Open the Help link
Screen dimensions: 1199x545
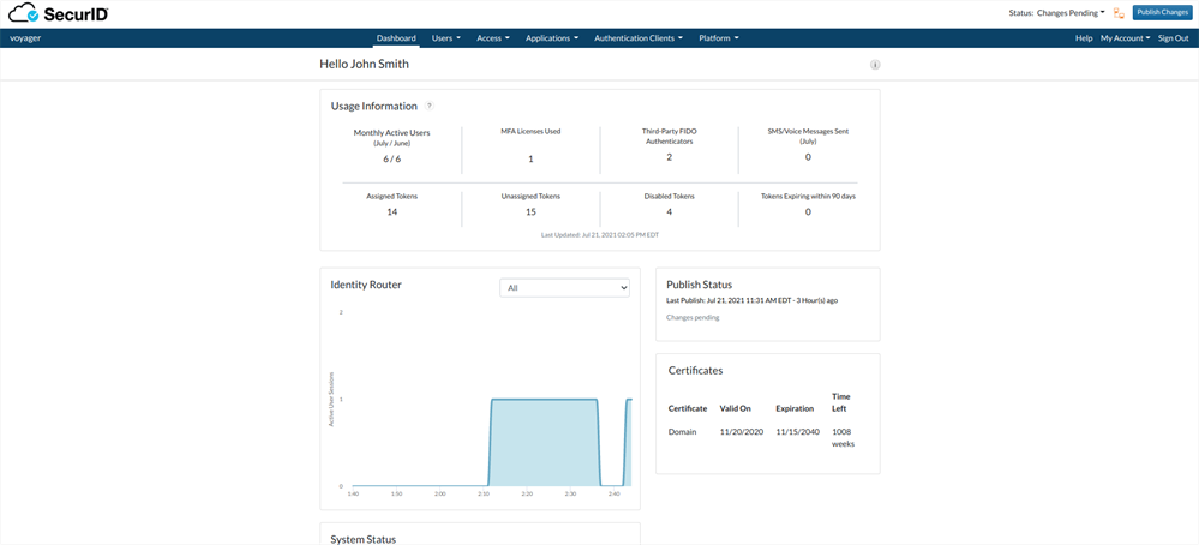pyautogui.click(x=1084, y=38)
